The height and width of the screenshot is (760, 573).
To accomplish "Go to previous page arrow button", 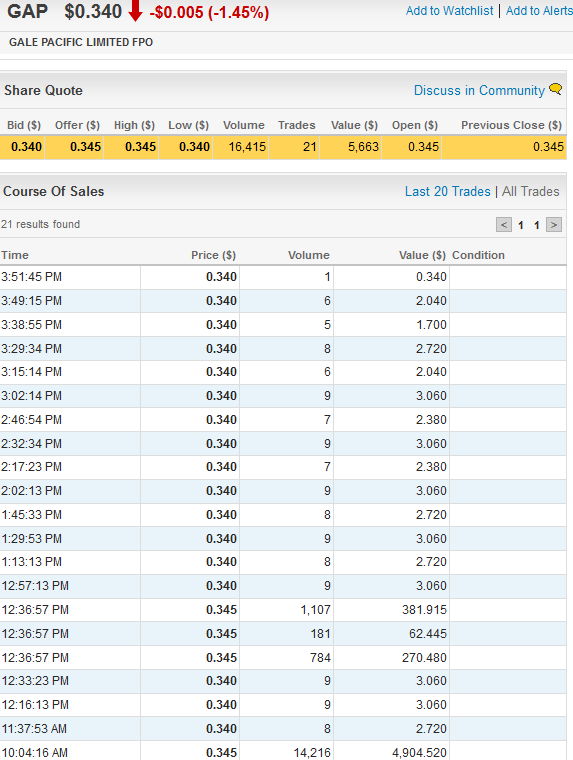I will click(504, 225).
